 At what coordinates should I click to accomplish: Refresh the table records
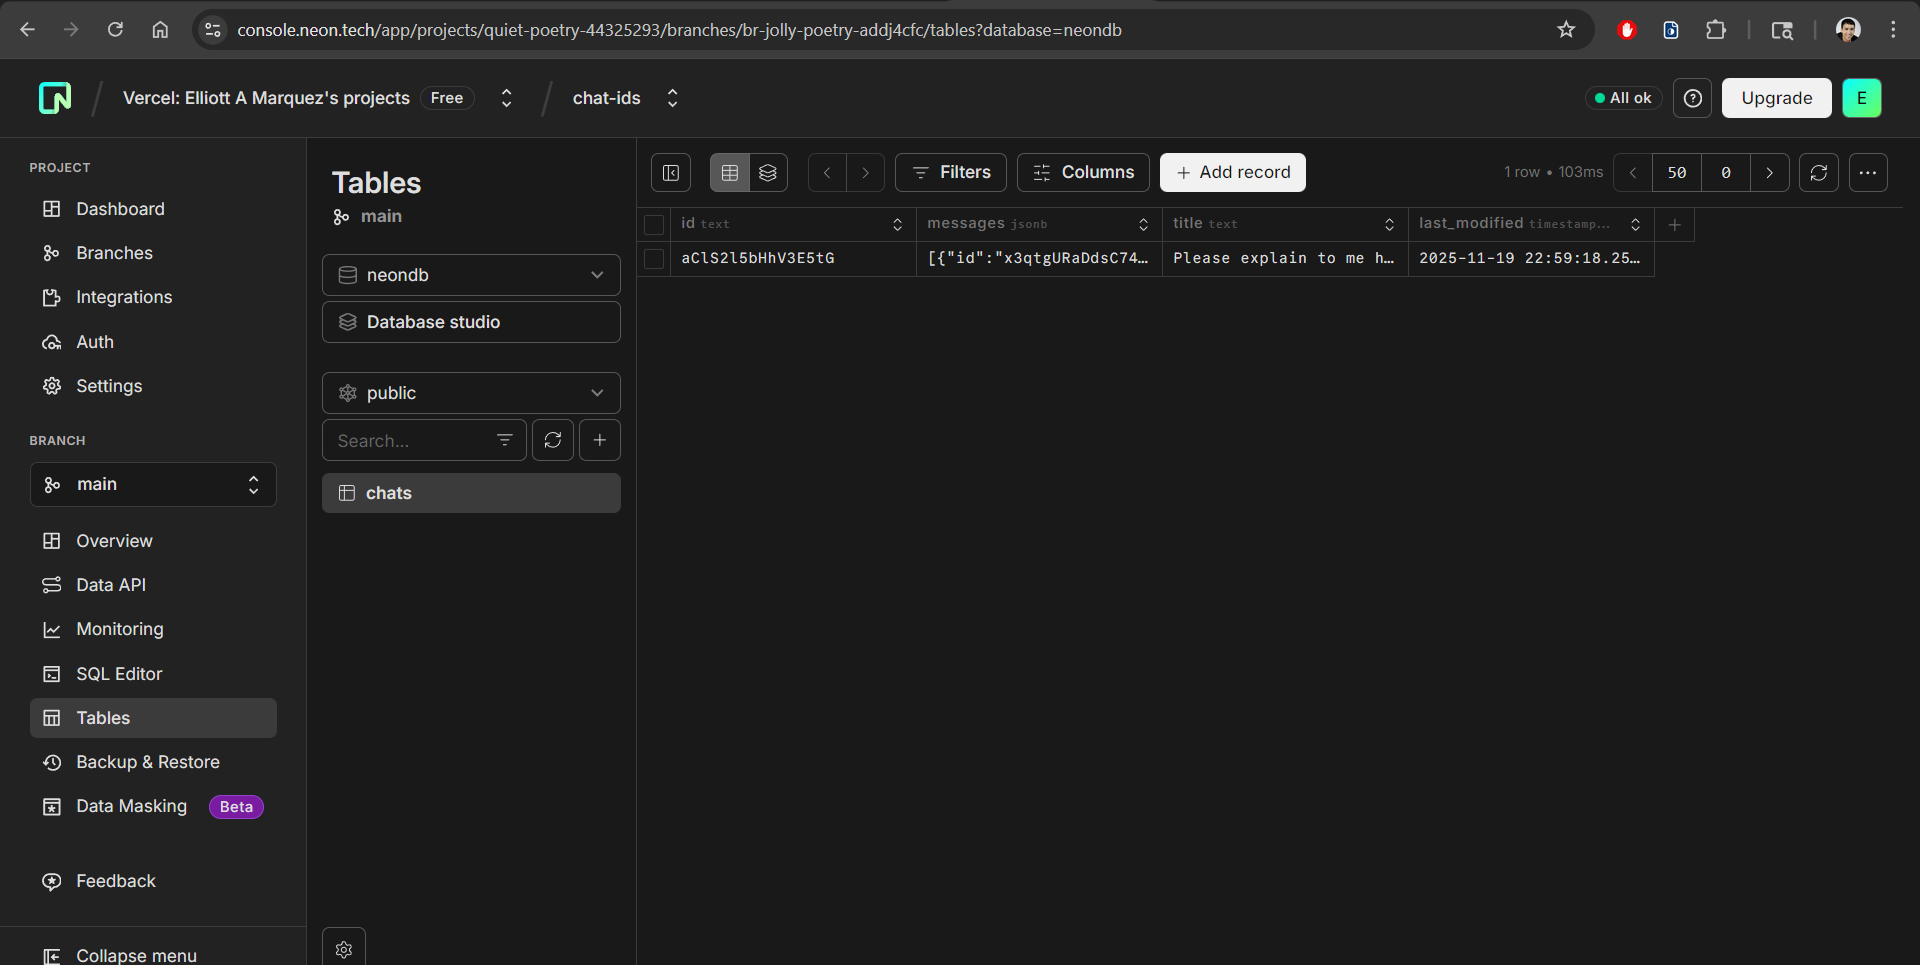pyautogui.click(x=1819, y=172)
